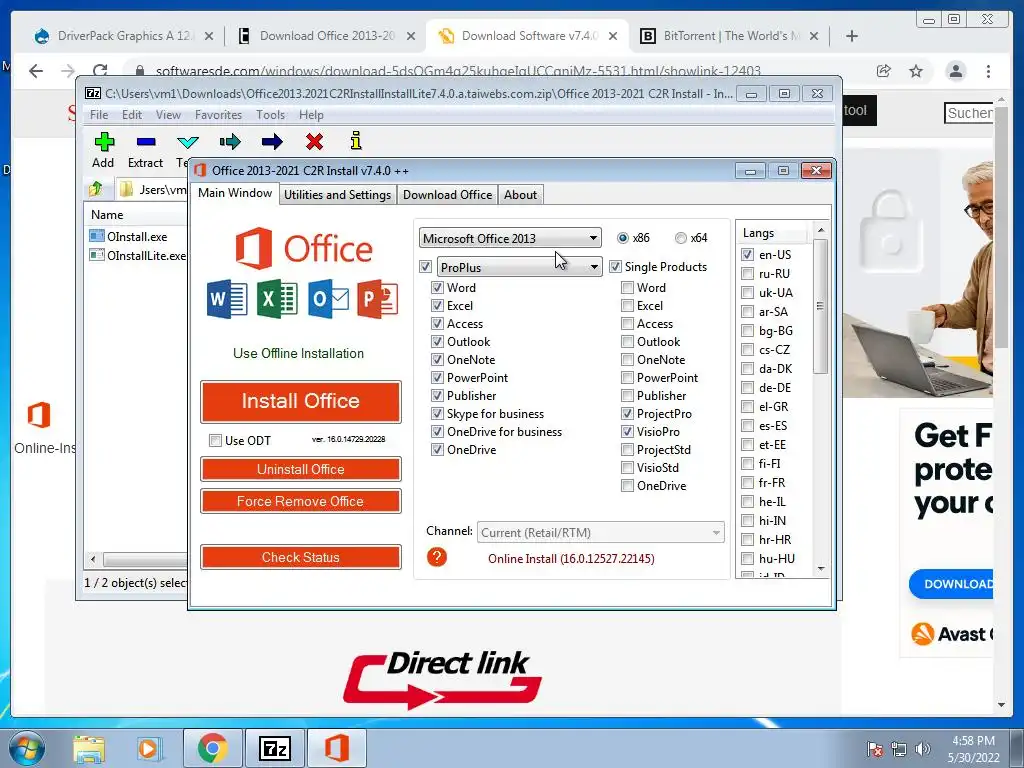Screen dimensions: 1024x768
Task: Switch to Utilities and Settings tab
Action: click(x=337, y=195)
